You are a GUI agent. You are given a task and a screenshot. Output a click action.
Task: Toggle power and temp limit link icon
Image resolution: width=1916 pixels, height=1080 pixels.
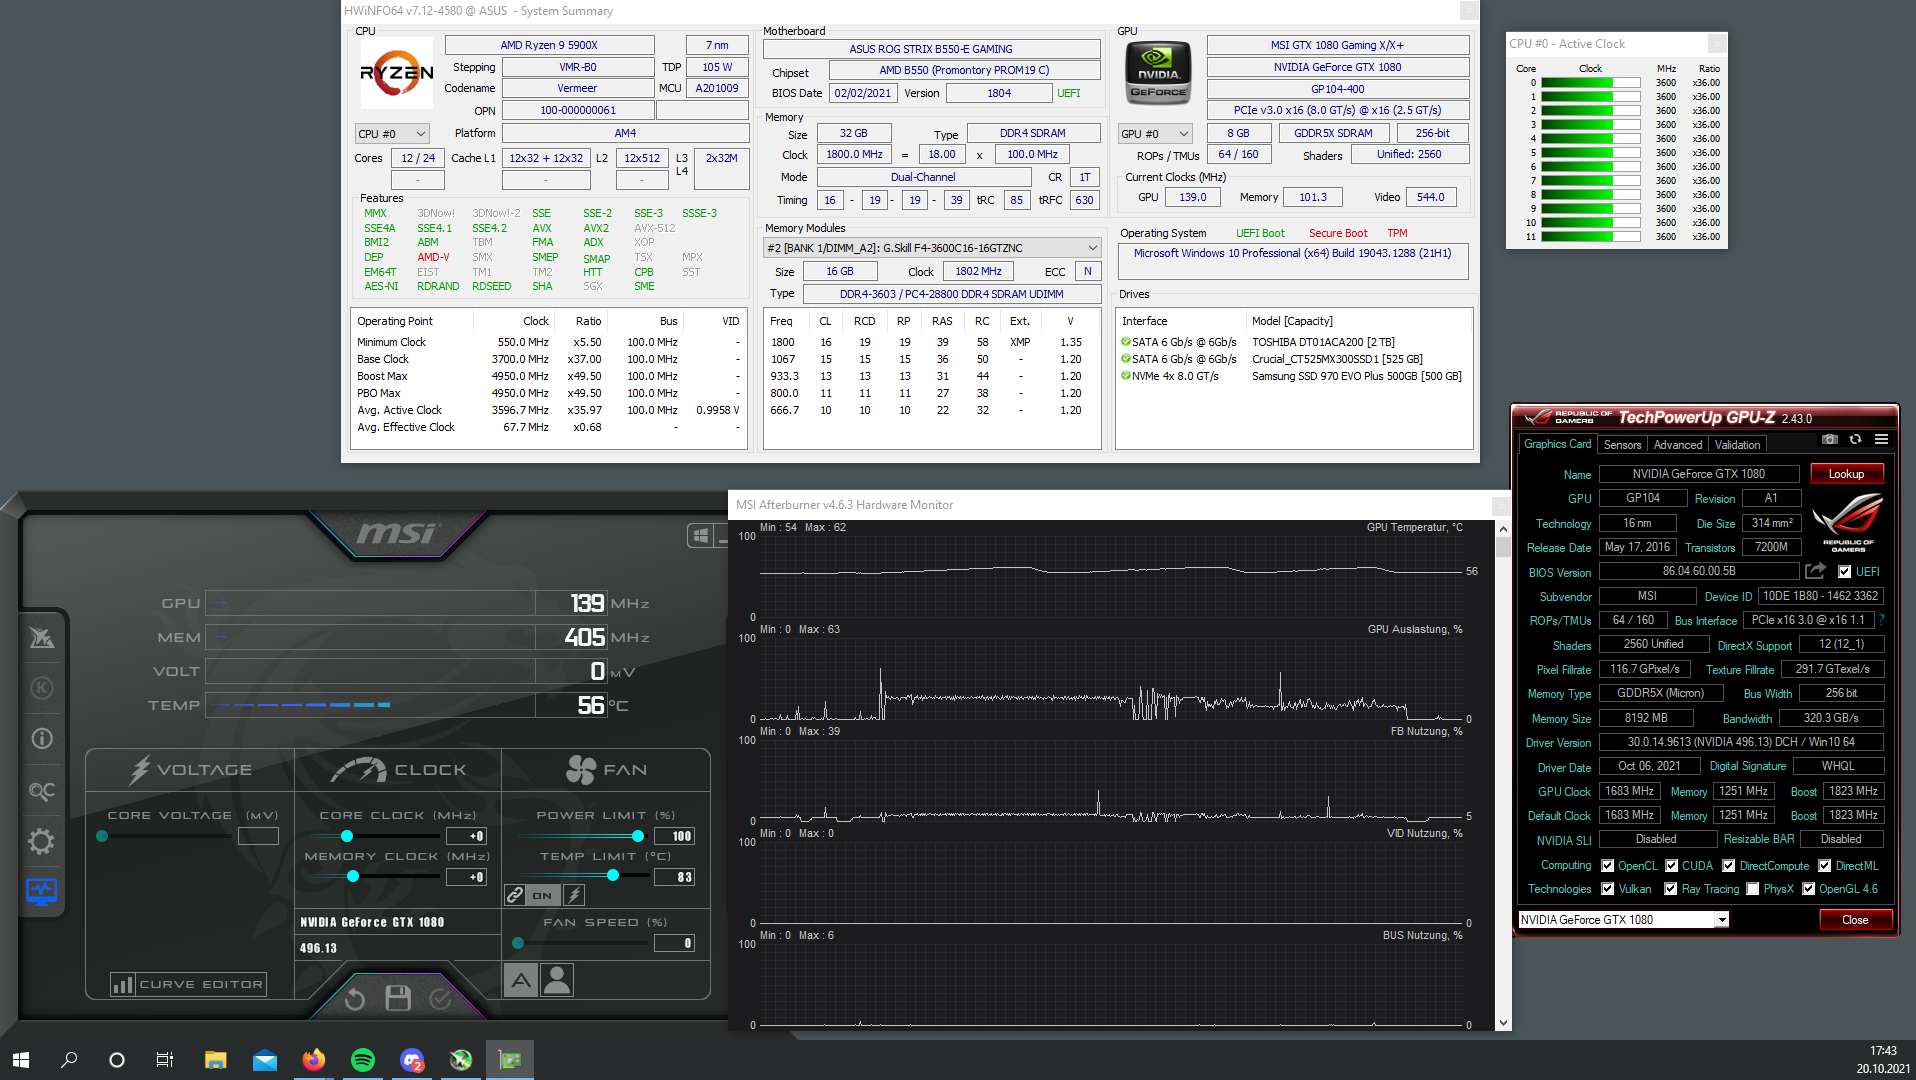tap(515, 895)
